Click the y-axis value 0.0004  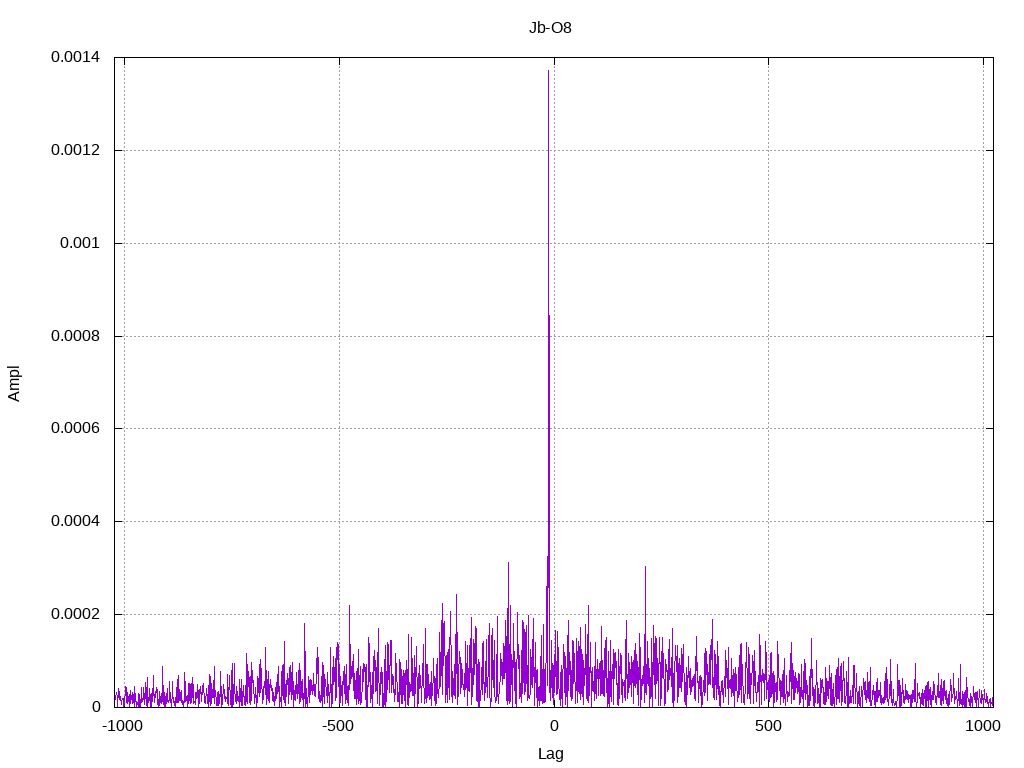coord(75,521)
